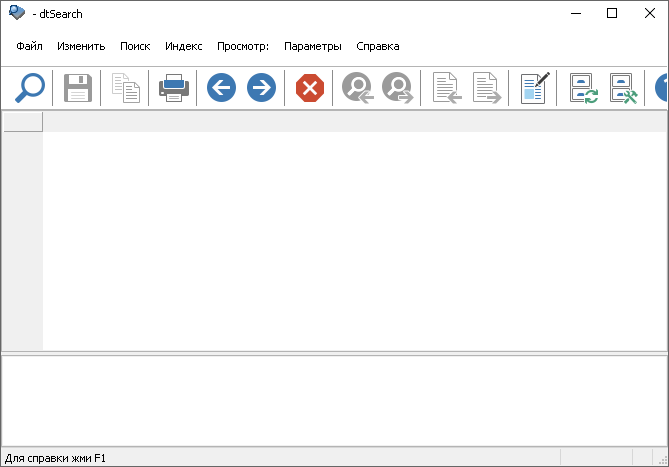
Task: Go back with blue left arrow
Action: point(221,88)
